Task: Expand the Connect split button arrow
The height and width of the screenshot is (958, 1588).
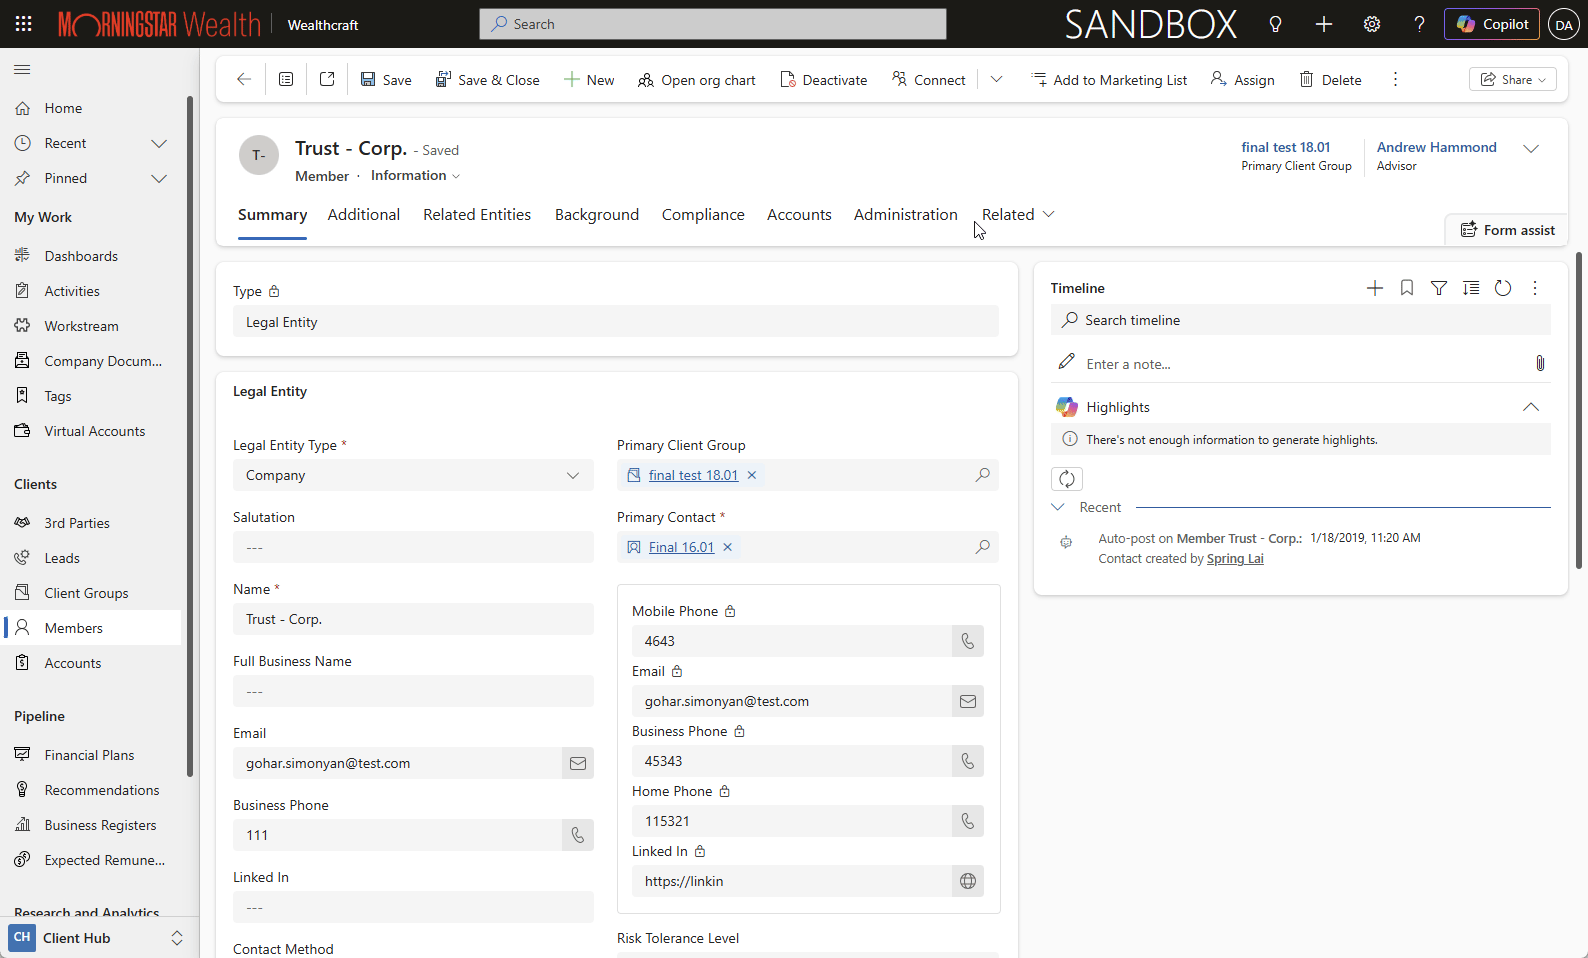Action: pos(996,80)
